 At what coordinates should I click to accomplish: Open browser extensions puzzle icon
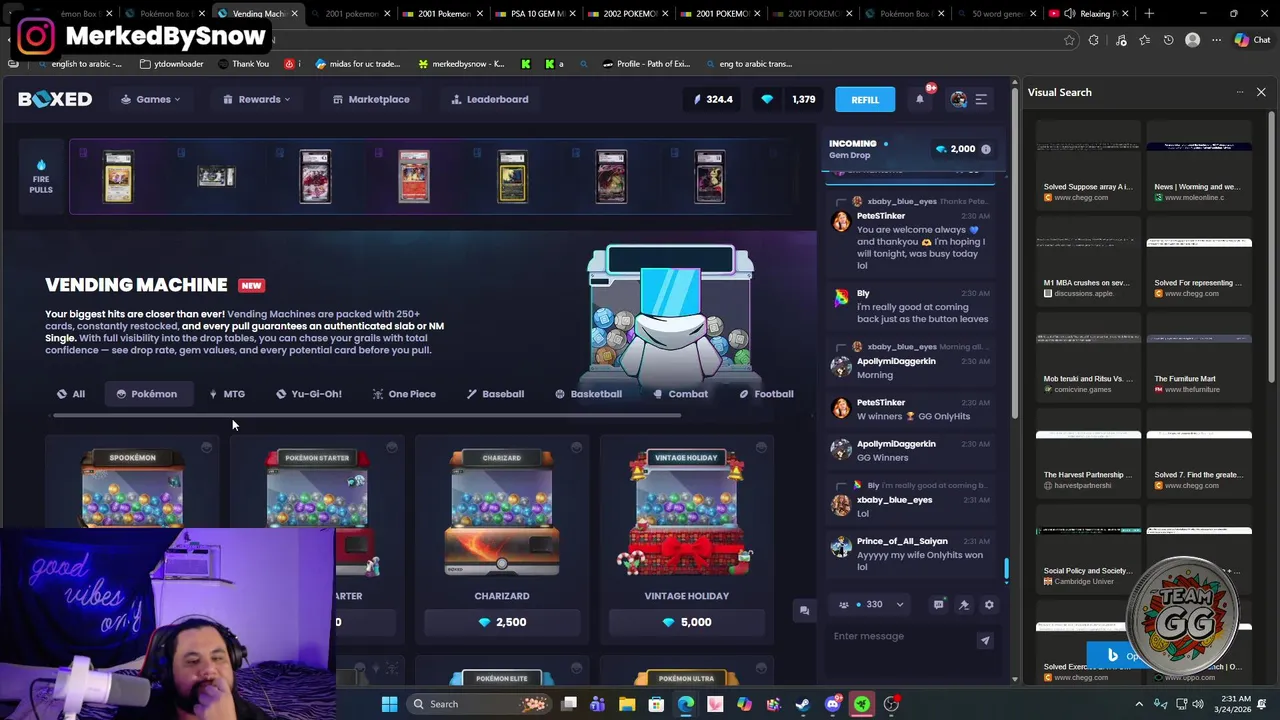1094,40
